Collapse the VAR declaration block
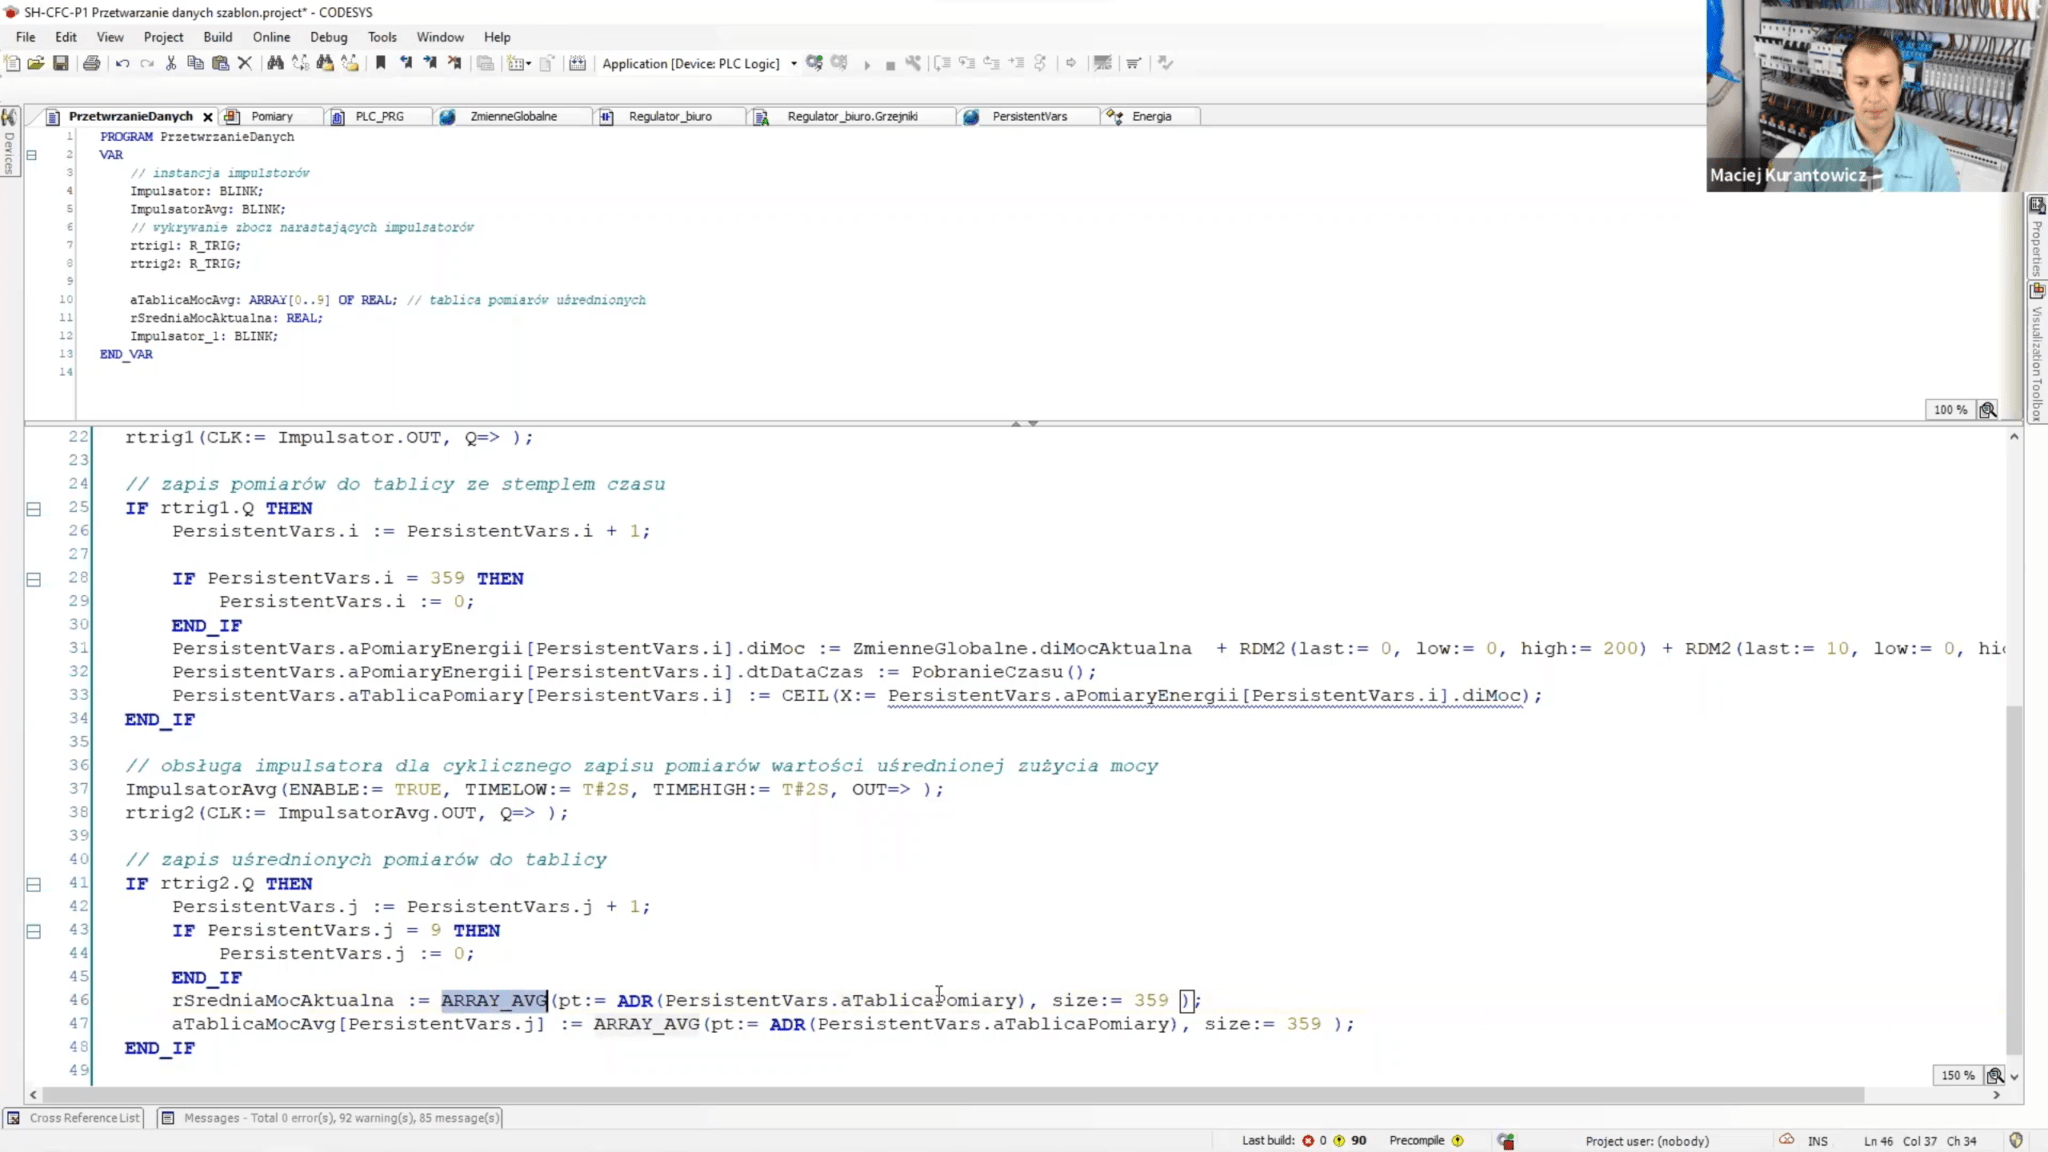The height and width of the screenshot is (1152, 2048). (32, 155)
